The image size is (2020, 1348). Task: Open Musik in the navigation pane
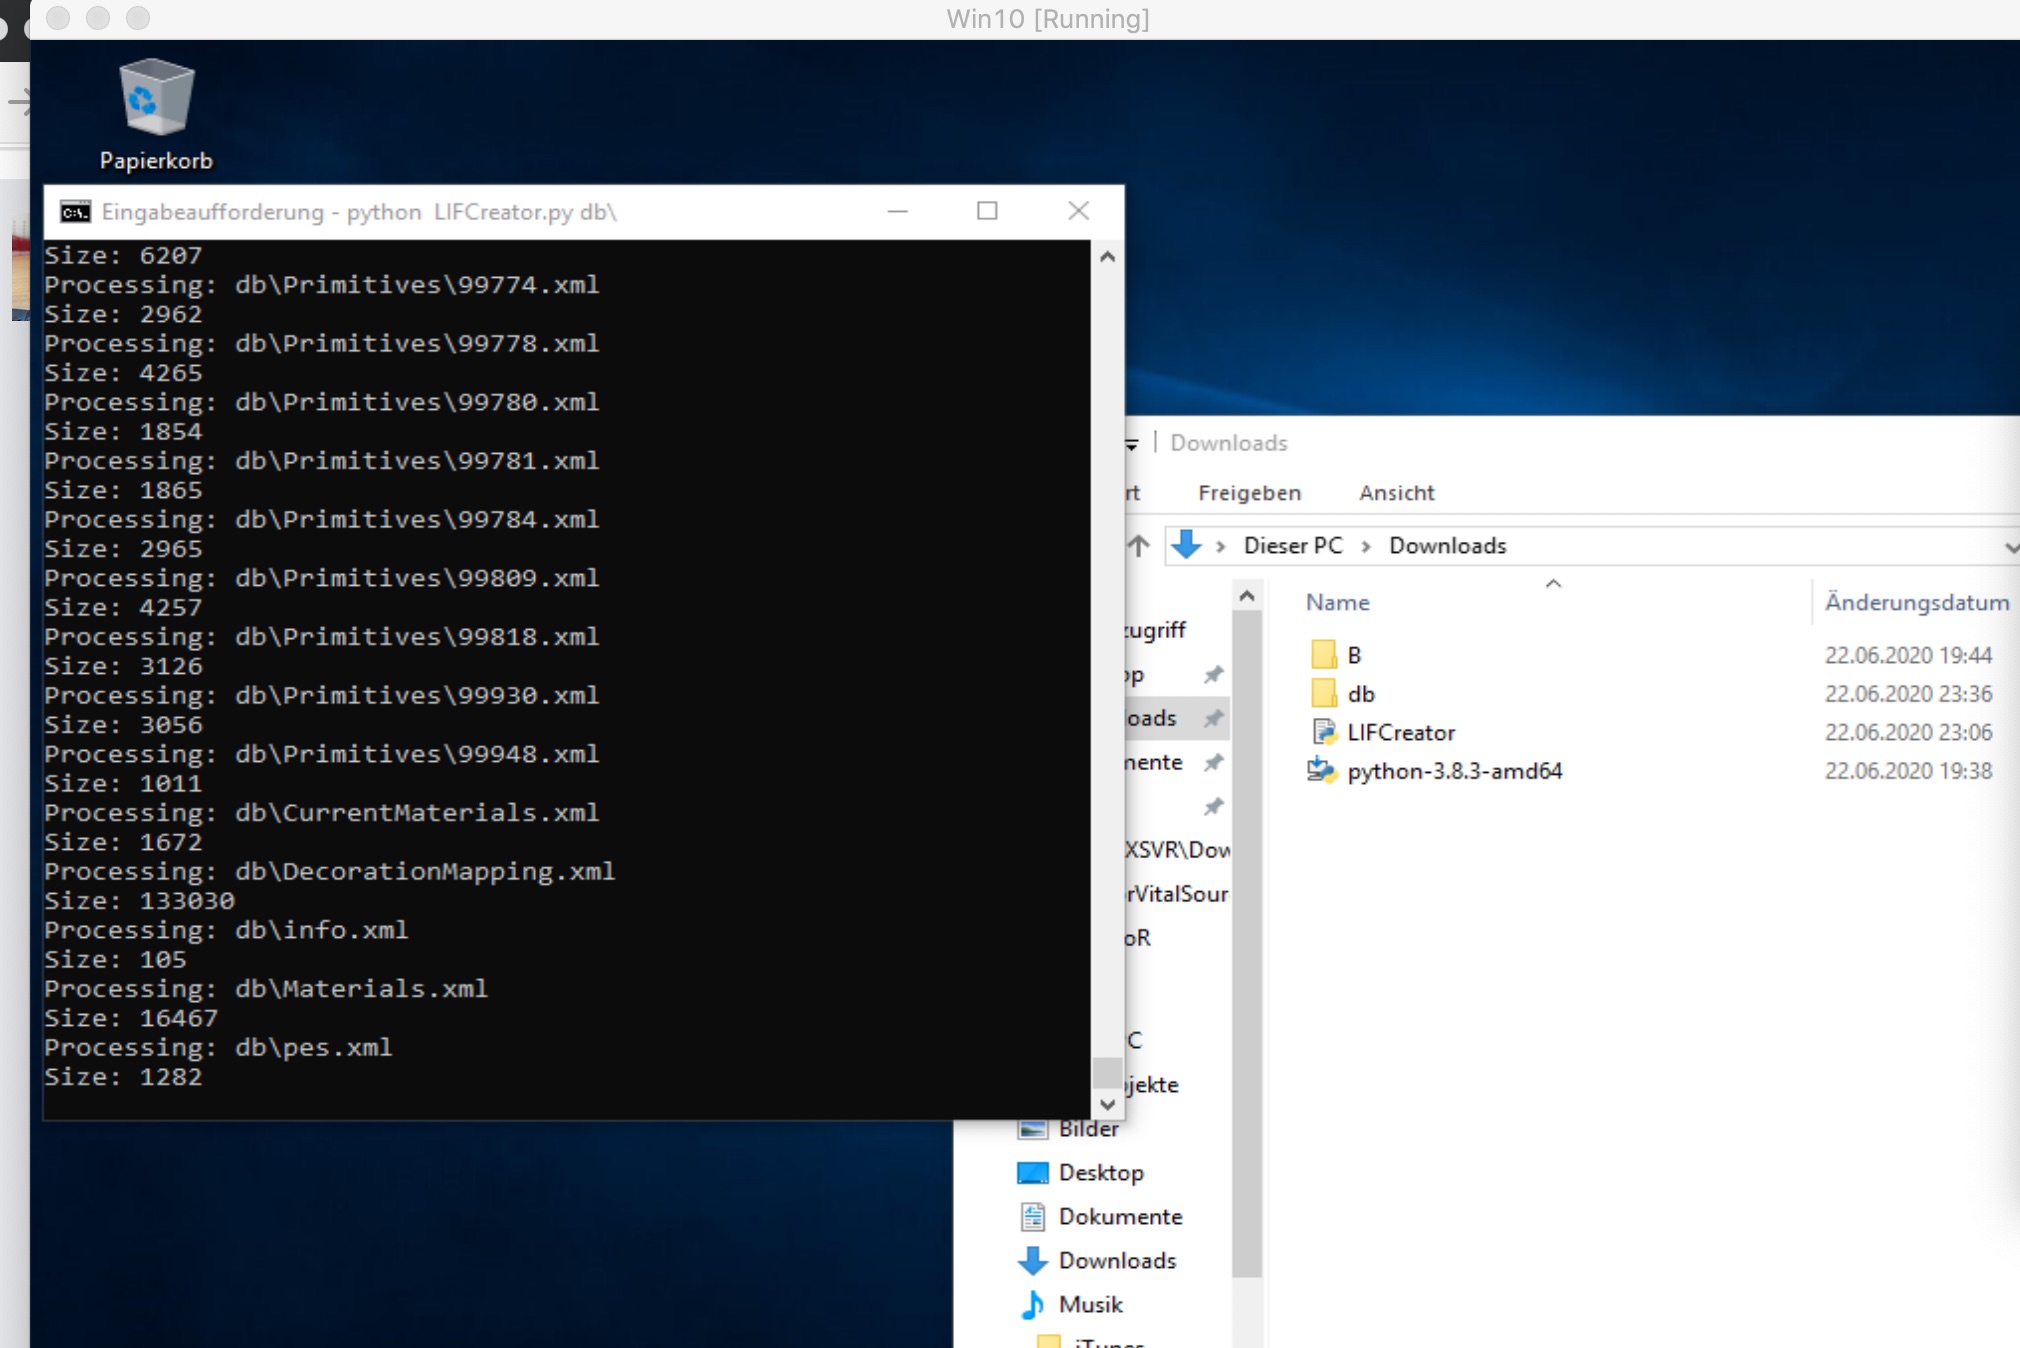1090,1304
